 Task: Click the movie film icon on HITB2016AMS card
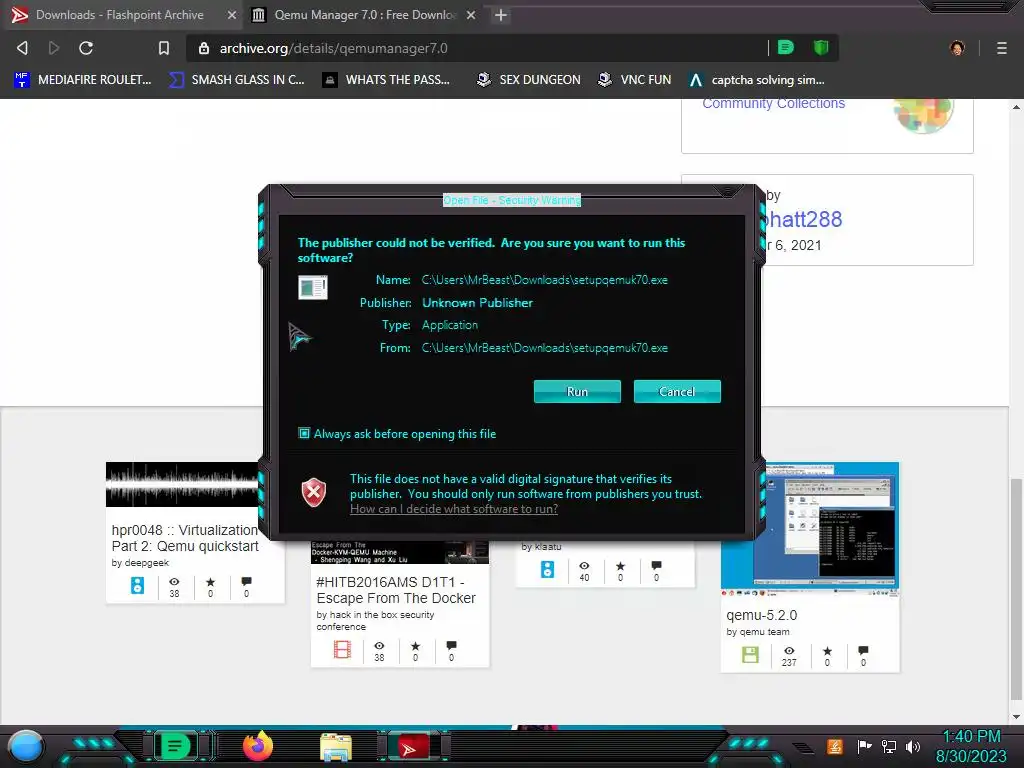tap(342, 649)
